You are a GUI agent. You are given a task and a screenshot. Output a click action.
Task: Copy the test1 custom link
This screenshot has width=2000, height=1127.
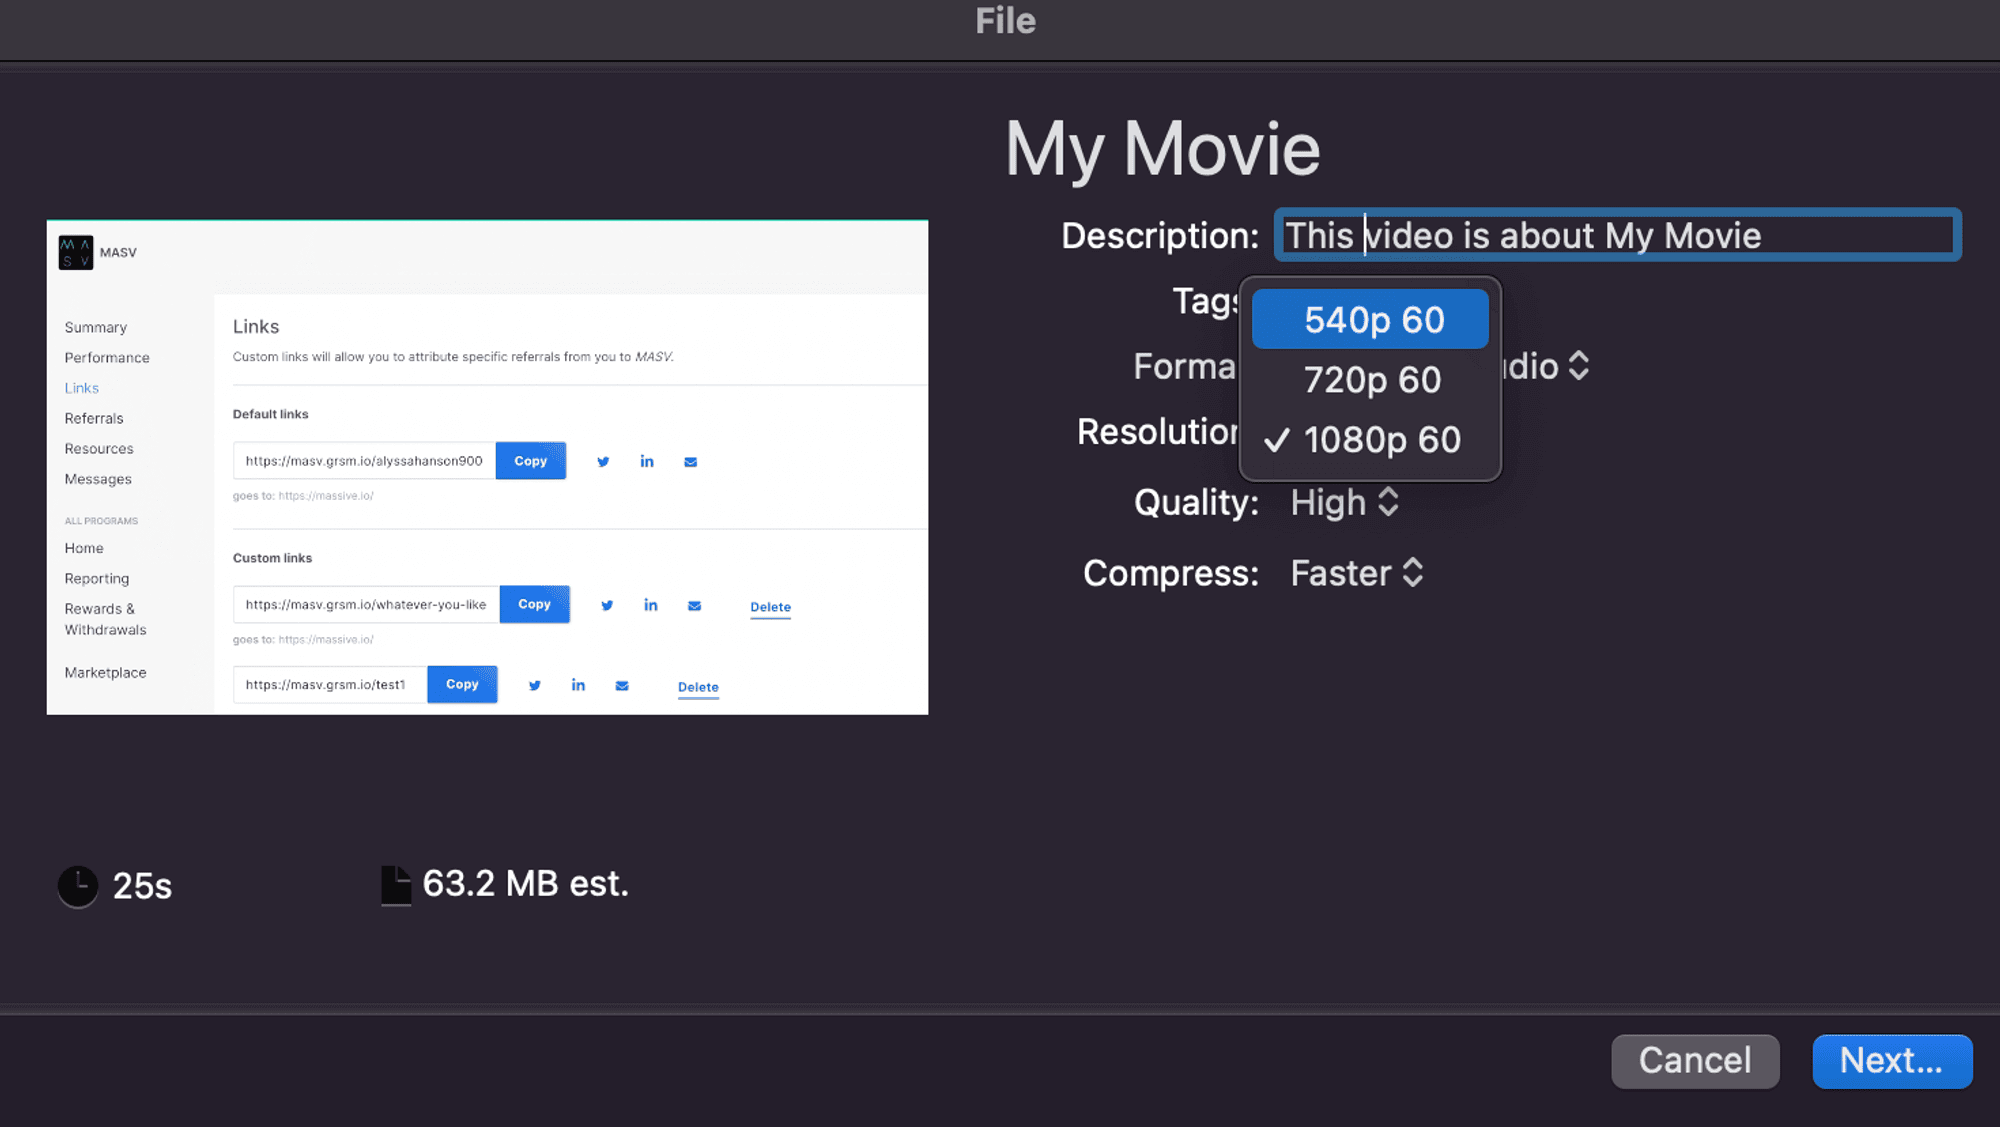pos(462,684)
